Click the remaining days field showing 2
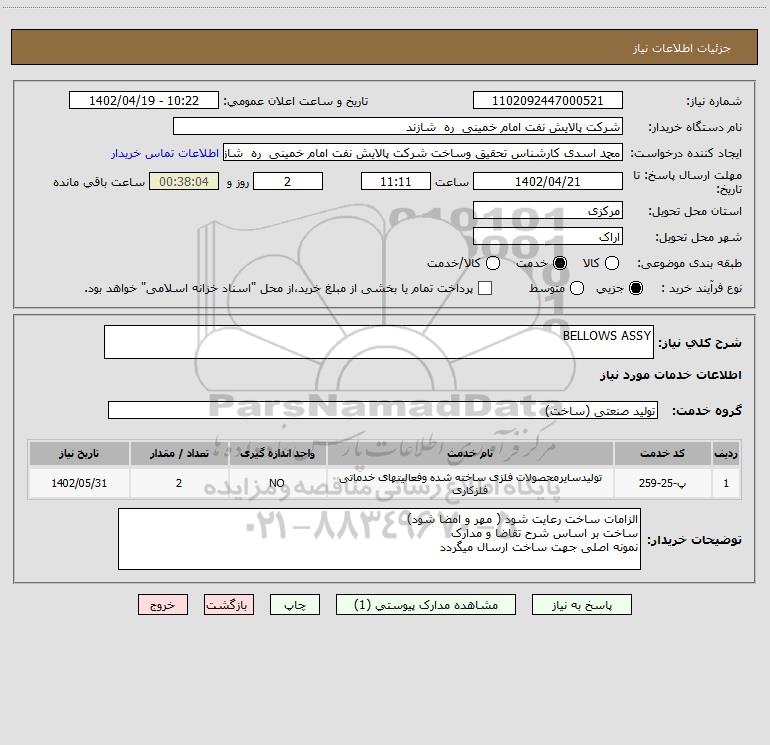 288,181
